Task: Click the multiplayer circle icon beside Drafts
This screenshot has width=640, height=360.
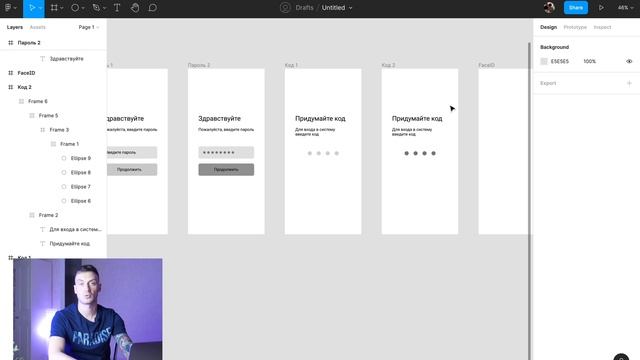Action: coord(285,8)
